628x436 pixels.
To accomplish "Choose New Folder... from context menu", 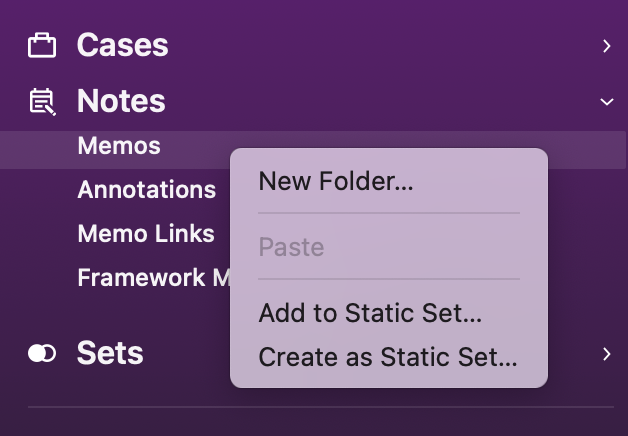I will [336, 181].
